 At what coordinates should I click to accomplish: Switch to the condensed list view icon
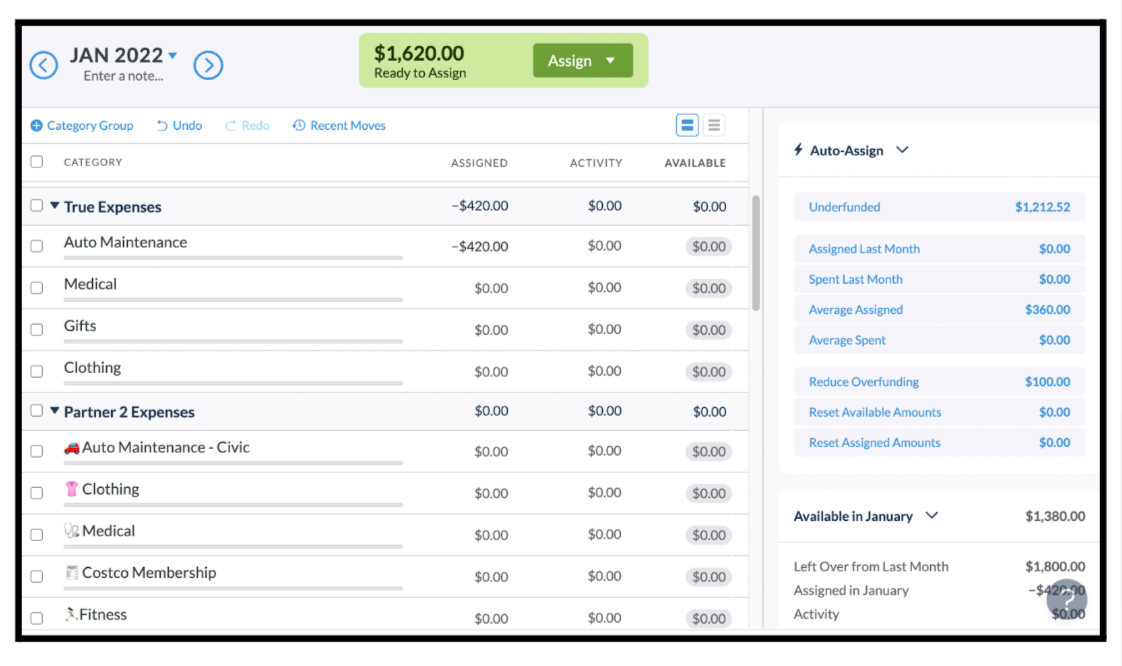(x=715, y=124)
